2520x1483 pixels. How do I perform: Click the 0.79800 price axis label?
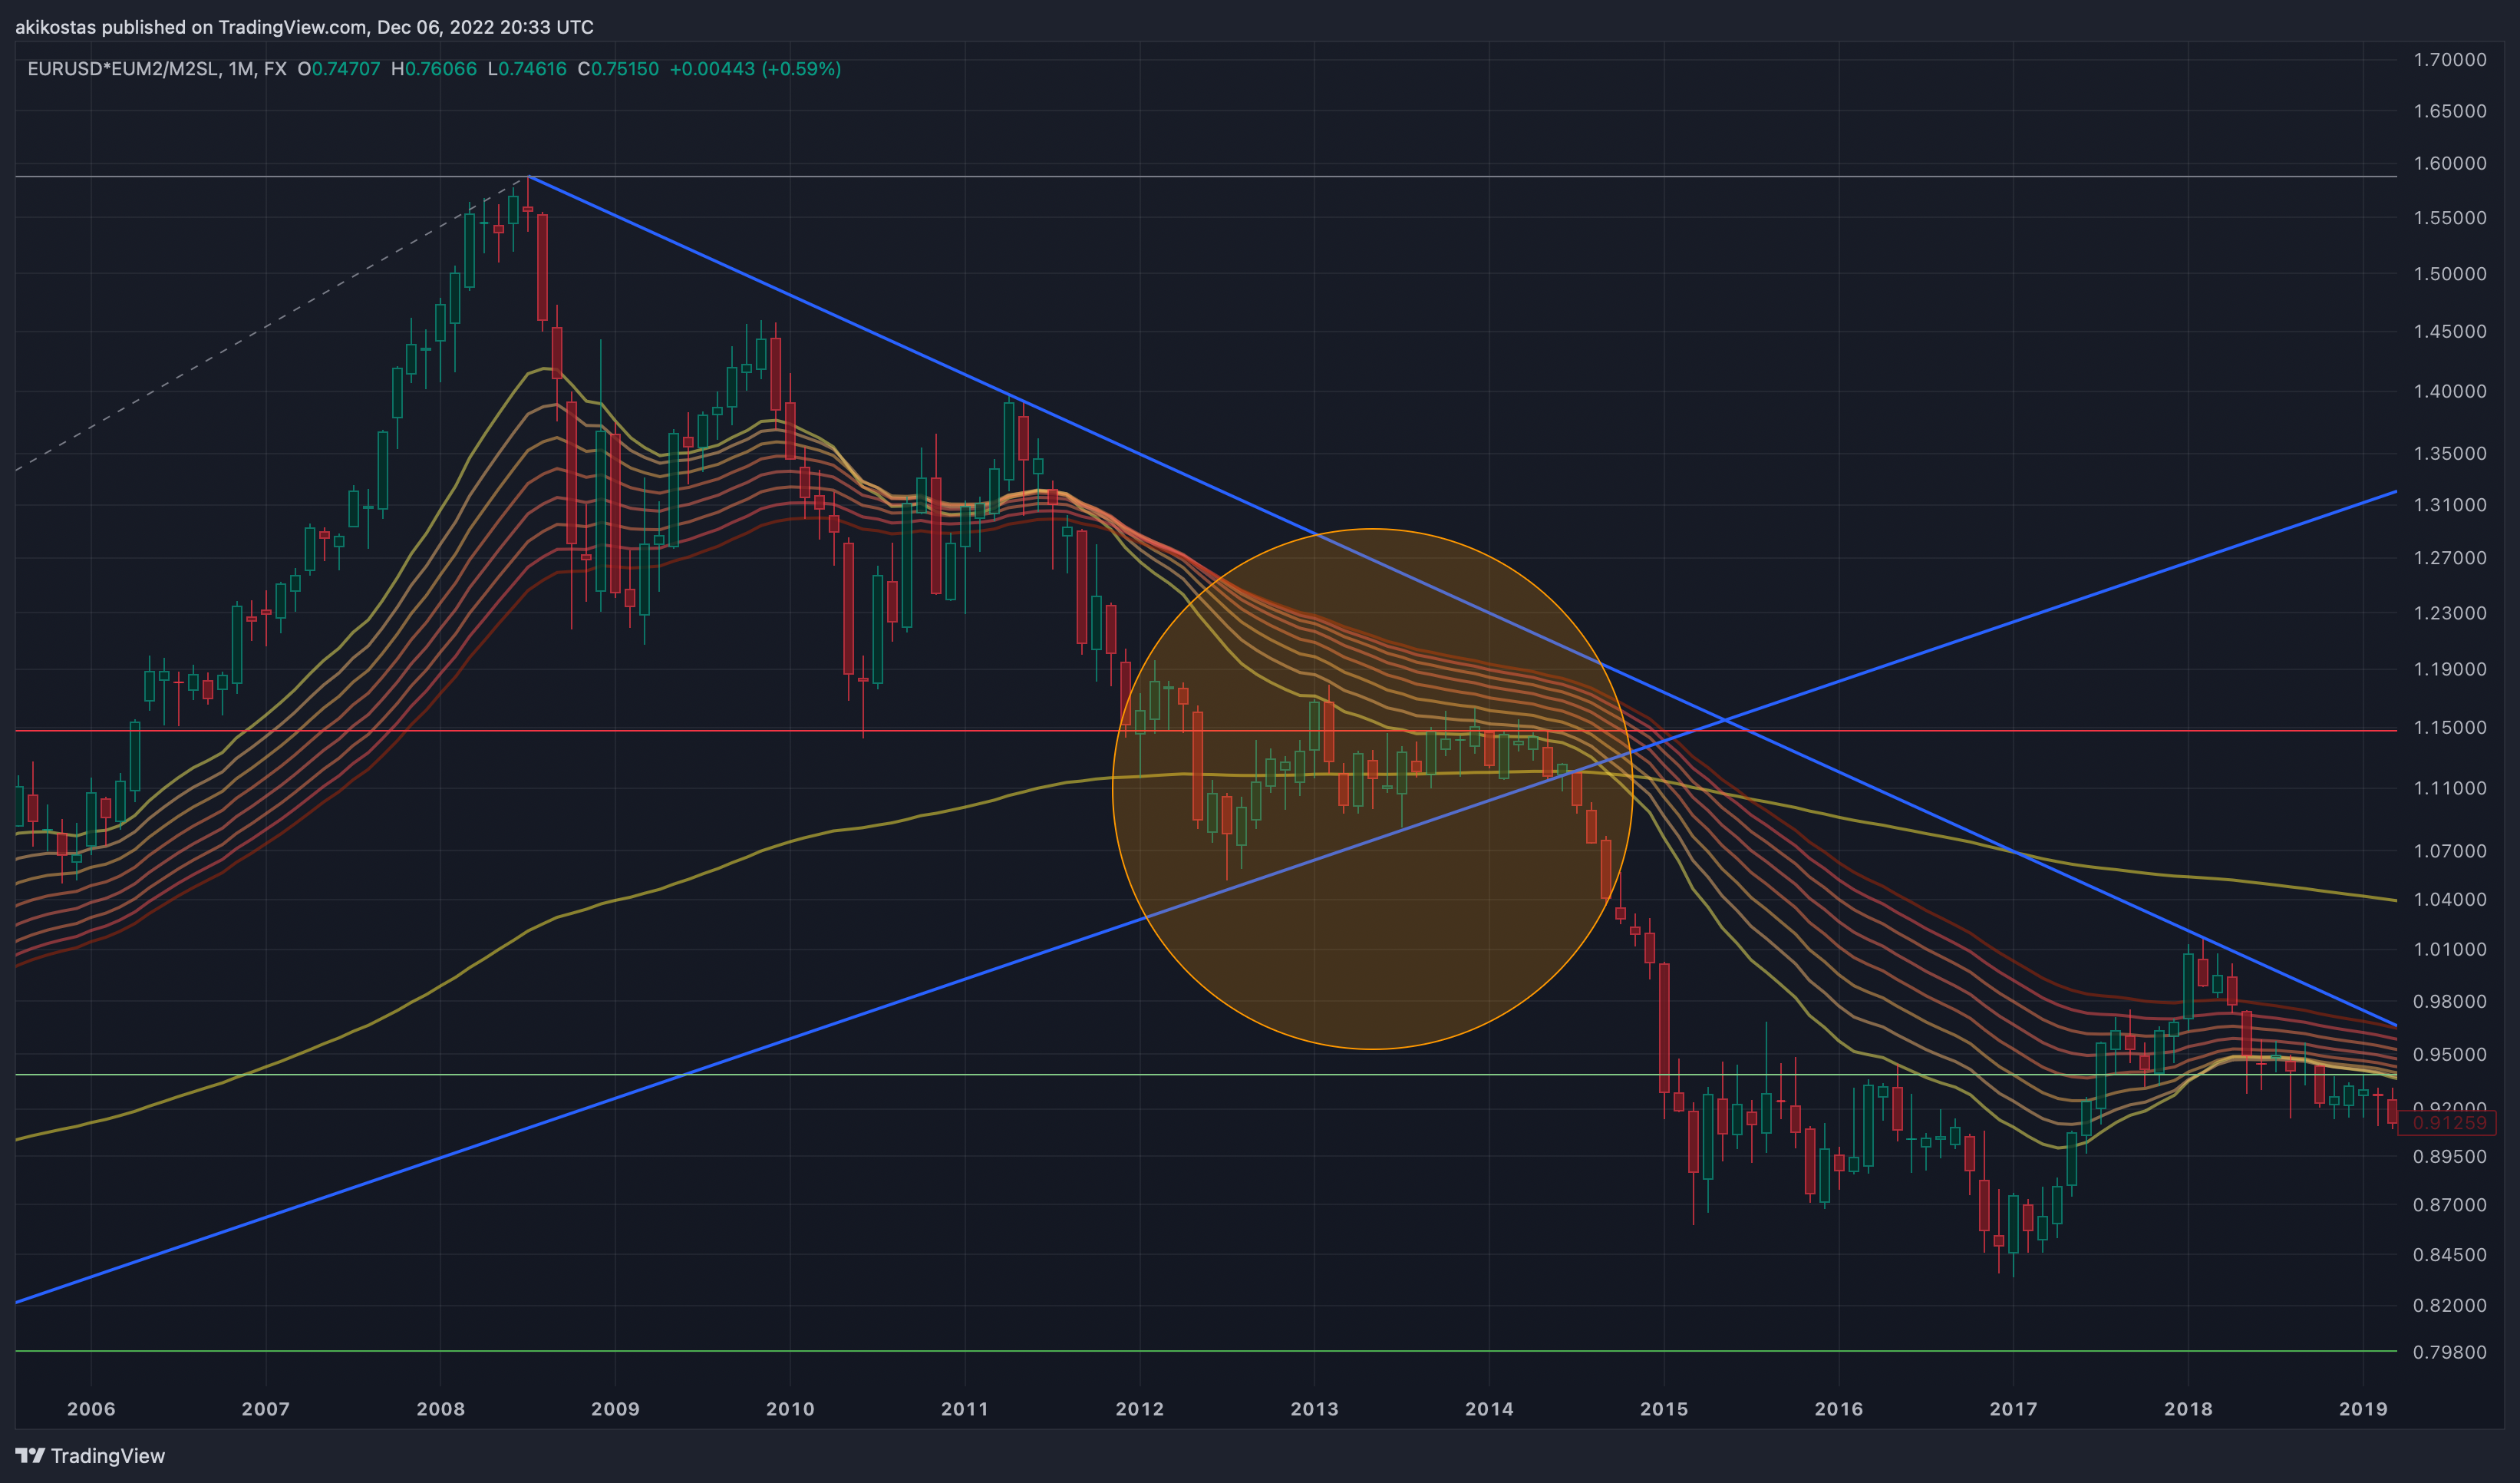(2450, 1352)
